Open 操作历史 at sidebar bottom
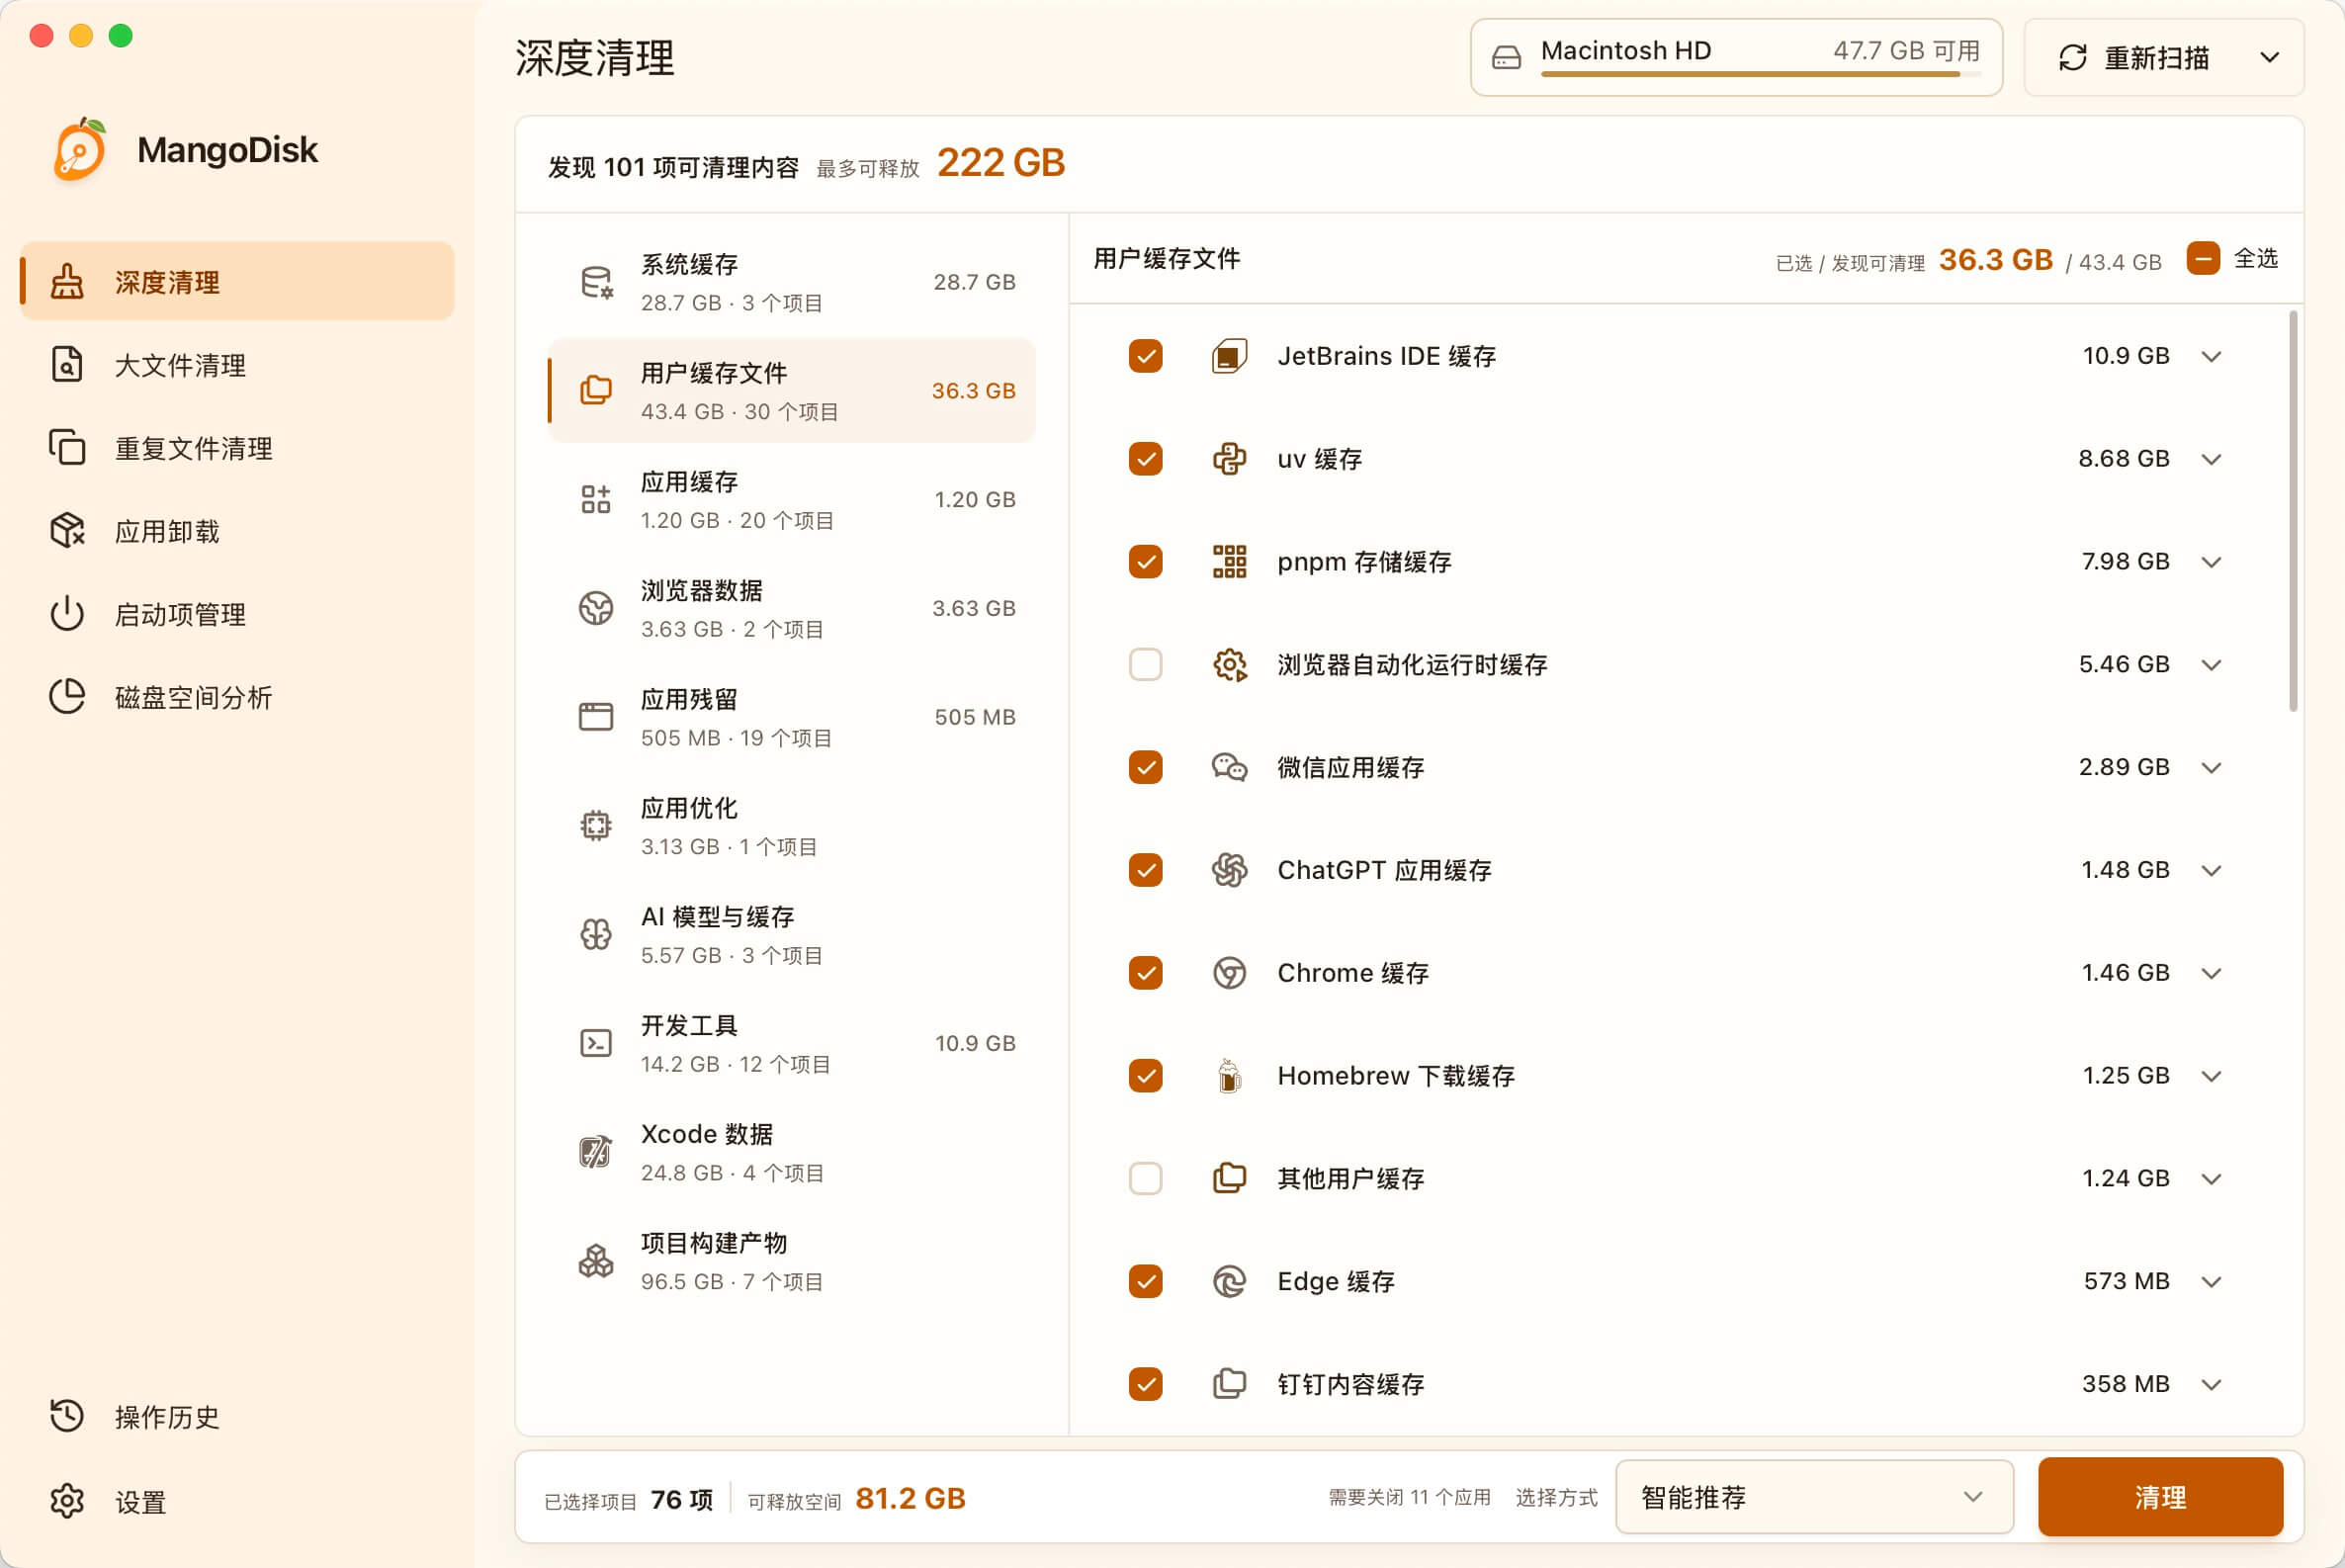The width and height of the screenshot is (2345, 1568). click(238, 1416)
